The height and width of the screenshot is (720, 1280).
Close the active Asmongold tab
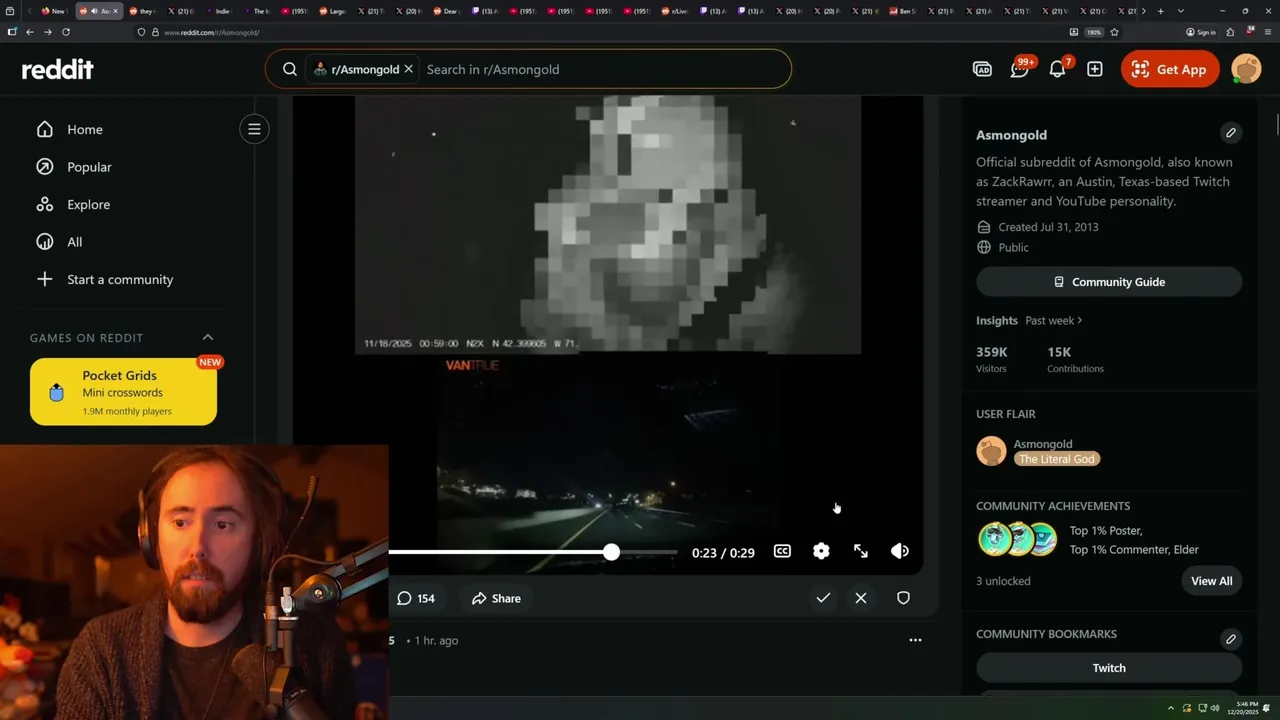(115, 11)
